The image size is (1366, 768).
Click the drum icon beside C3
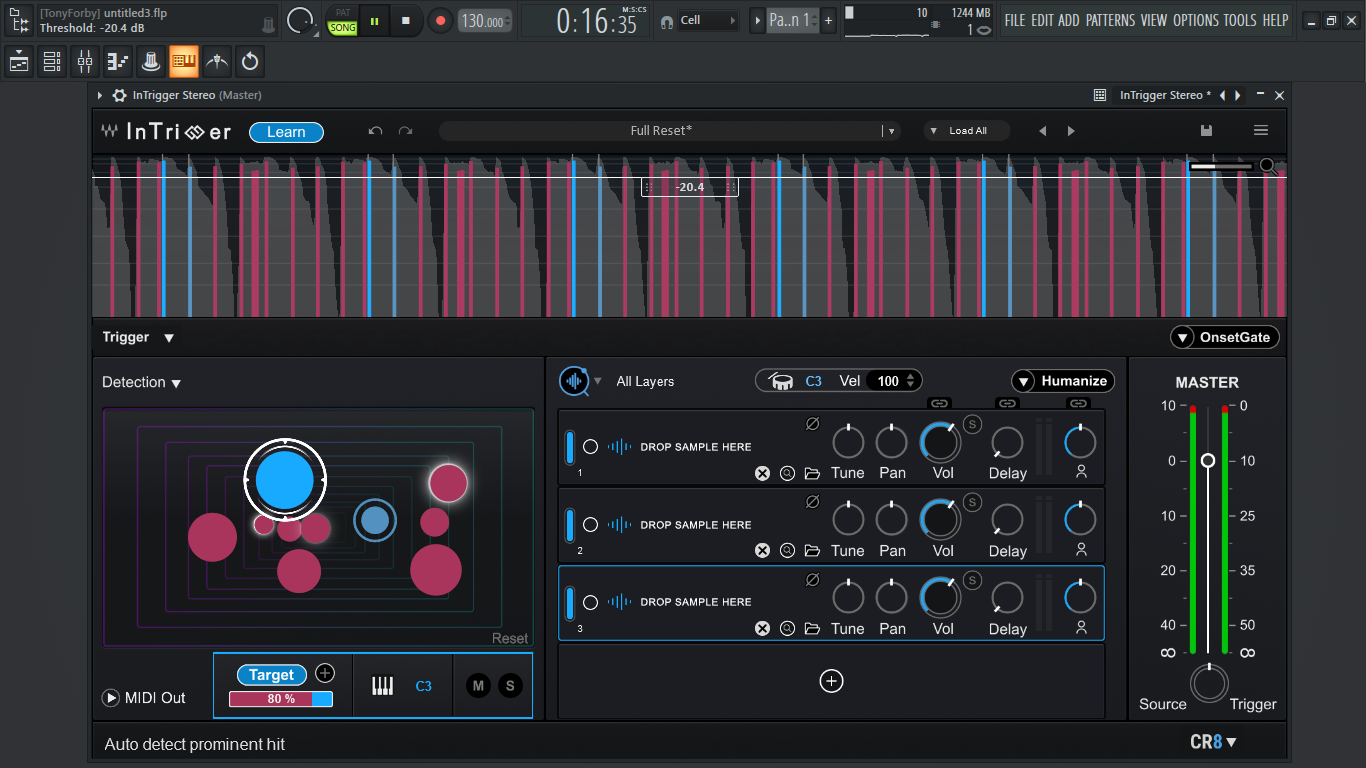pos(781,381)
